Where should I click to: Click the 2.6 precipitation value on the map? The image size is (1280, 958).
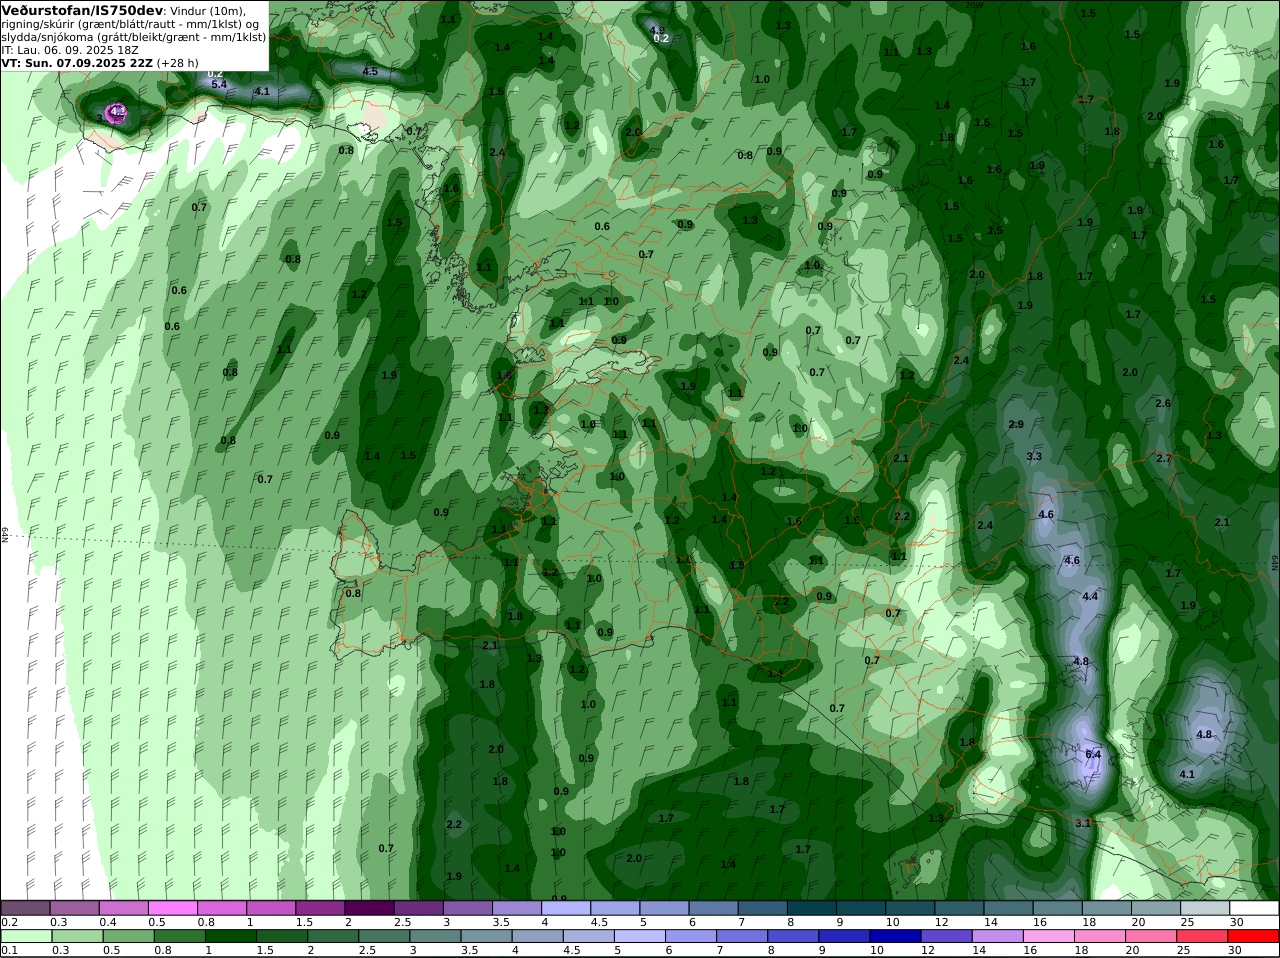pyautogui.click(x=1163, y=403)
